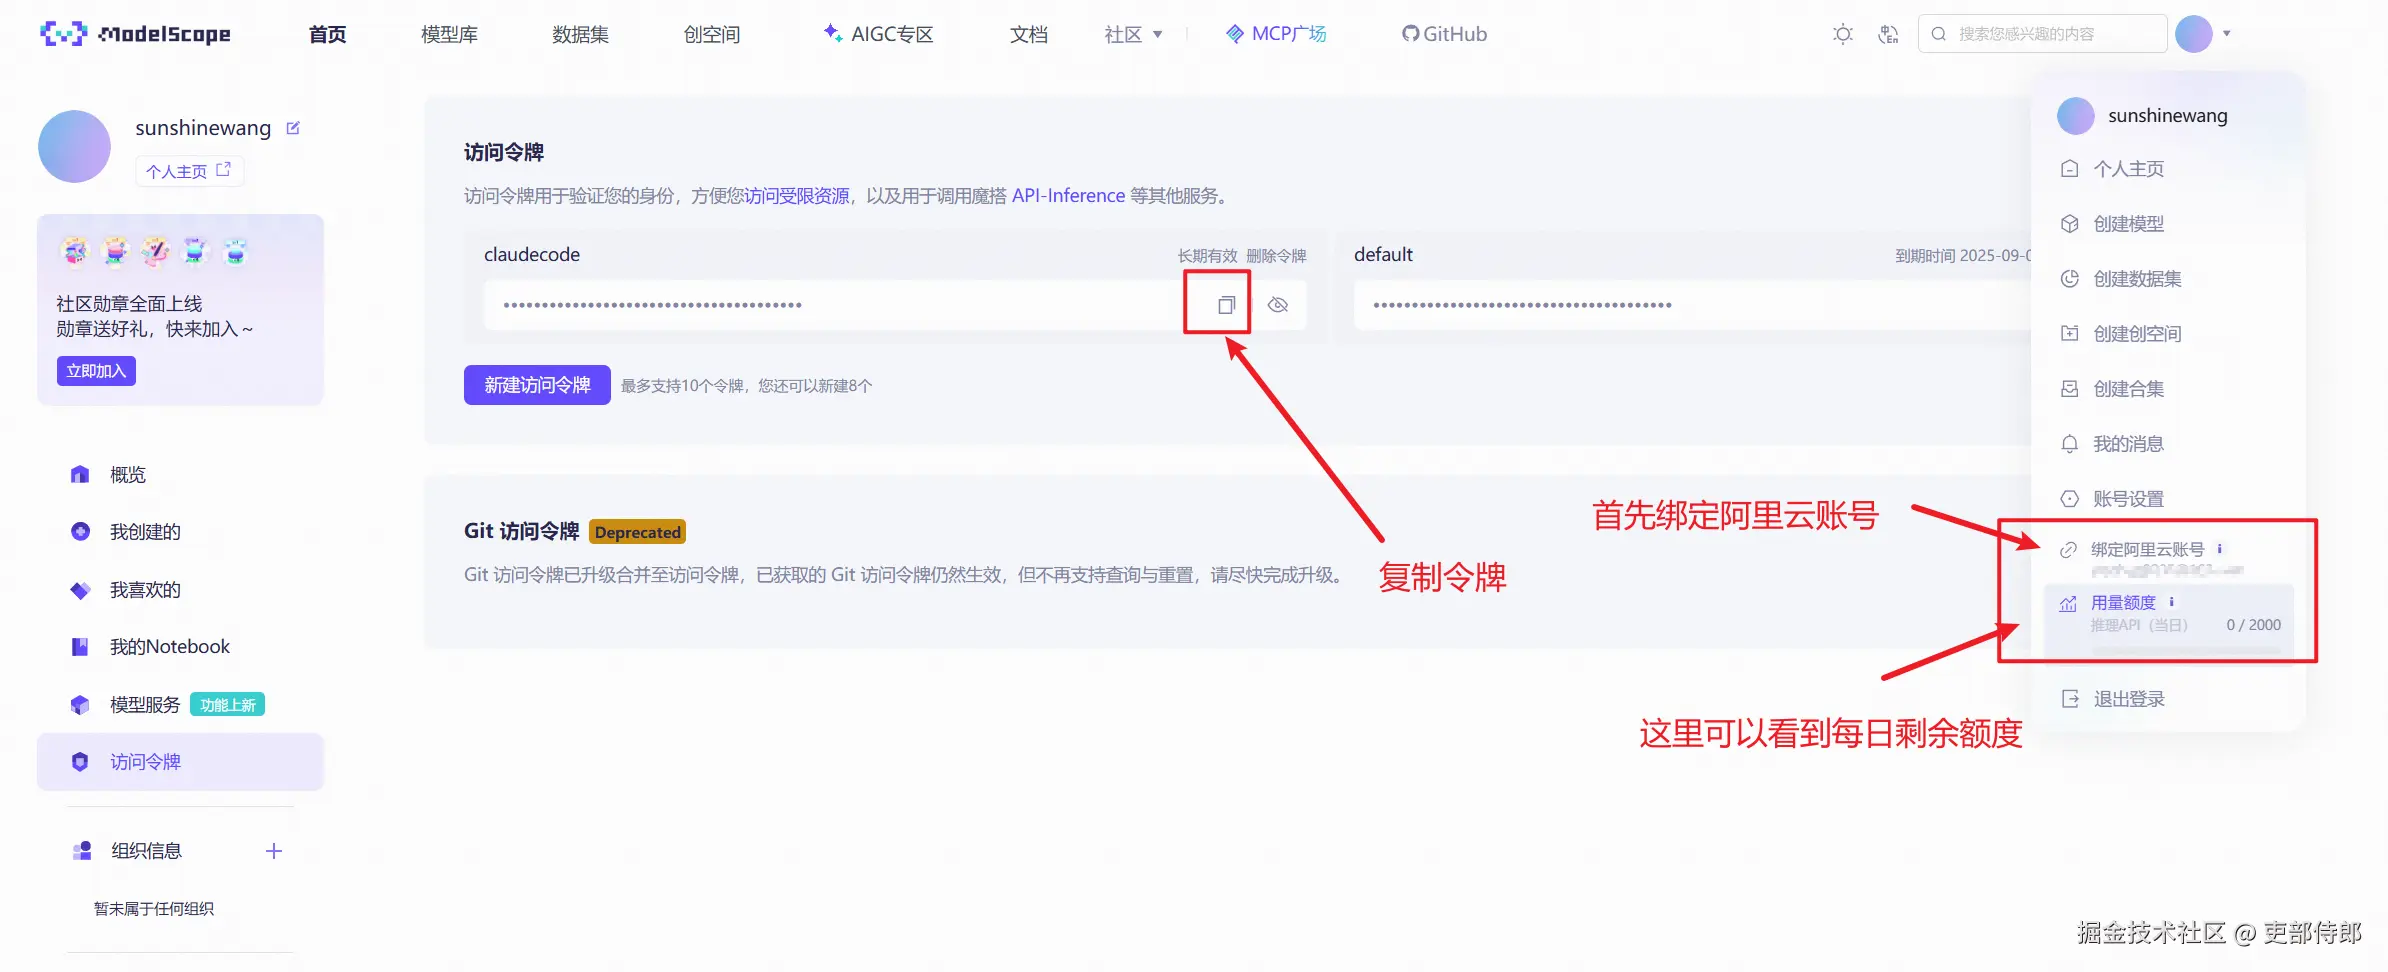2388x972 pixels.
Task: Open the 数据集 nav tab
Action: click(x=580, y=34)
